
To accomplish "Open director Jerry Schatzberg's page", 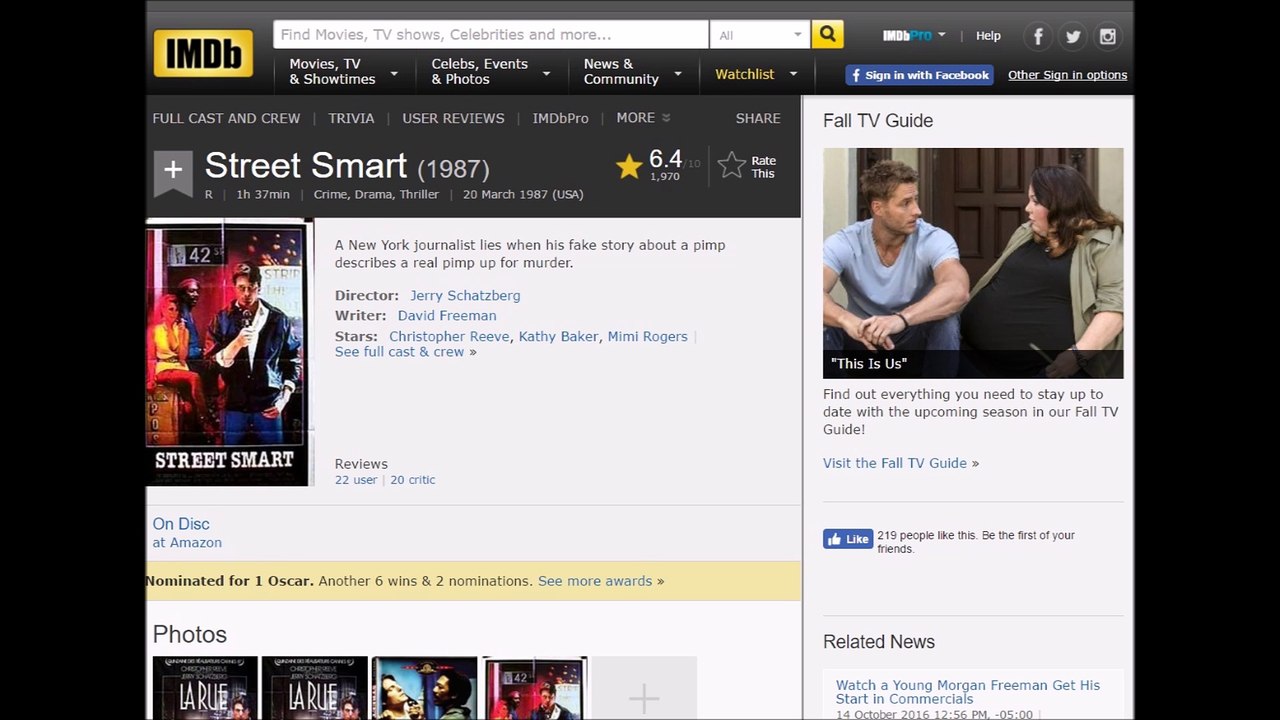I will click(x=465, y=296).
